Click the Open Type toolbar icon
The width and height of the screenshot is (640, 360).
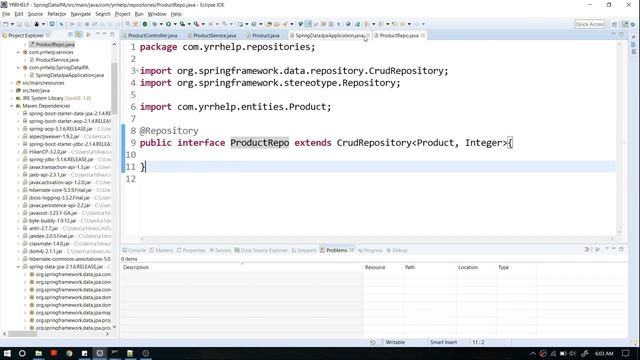pos(269,24)
